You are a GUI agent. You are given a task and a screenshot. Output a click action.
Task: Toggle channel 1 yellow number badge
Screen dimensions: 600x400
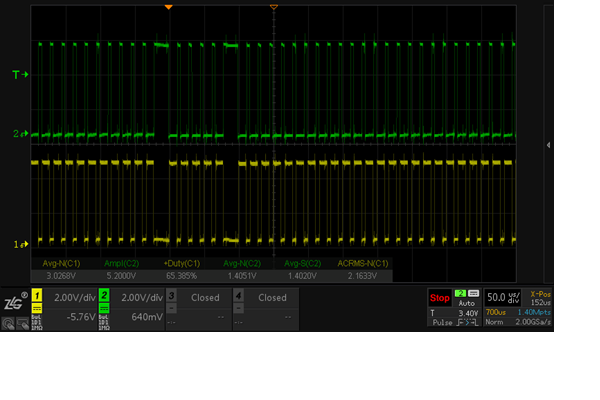pos(37,296)
